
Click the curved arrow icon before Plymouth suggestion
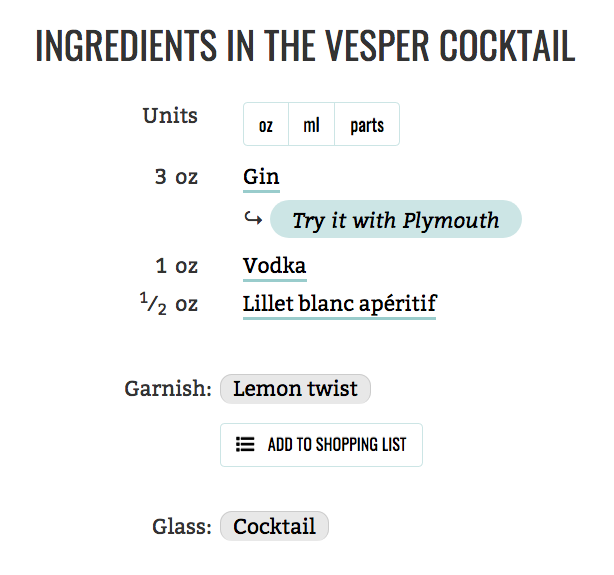click(253, 219)
